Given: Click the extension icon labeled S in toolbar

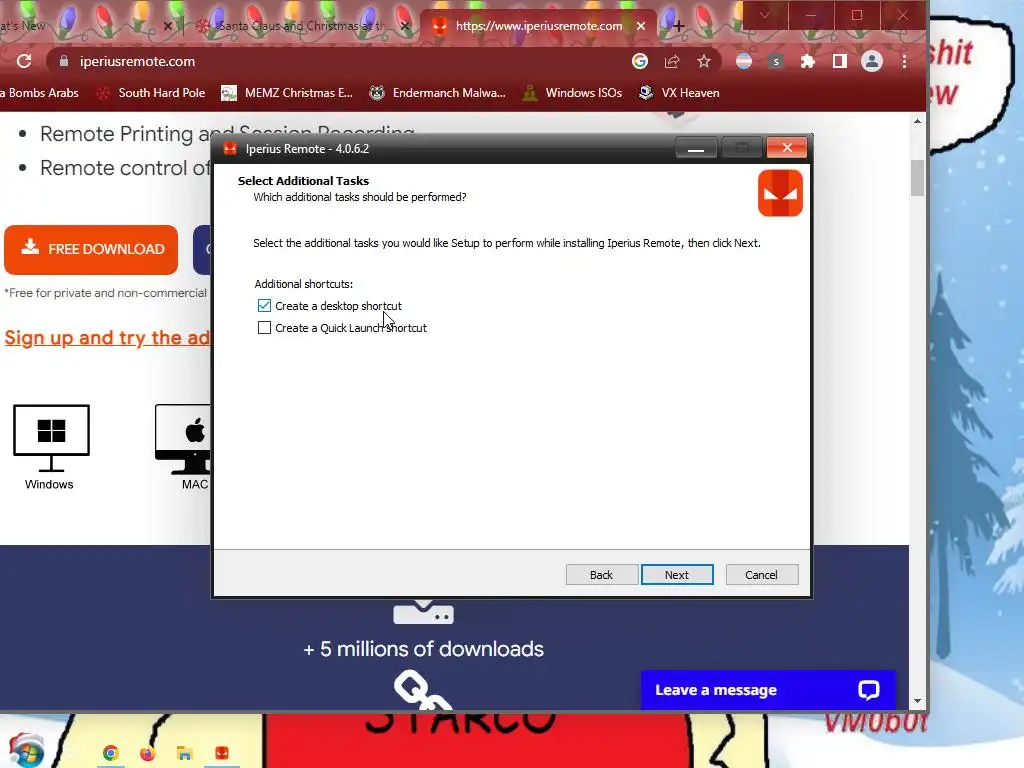Looking at the screenshot, I should pyautogui.click(x=776, y=61).
